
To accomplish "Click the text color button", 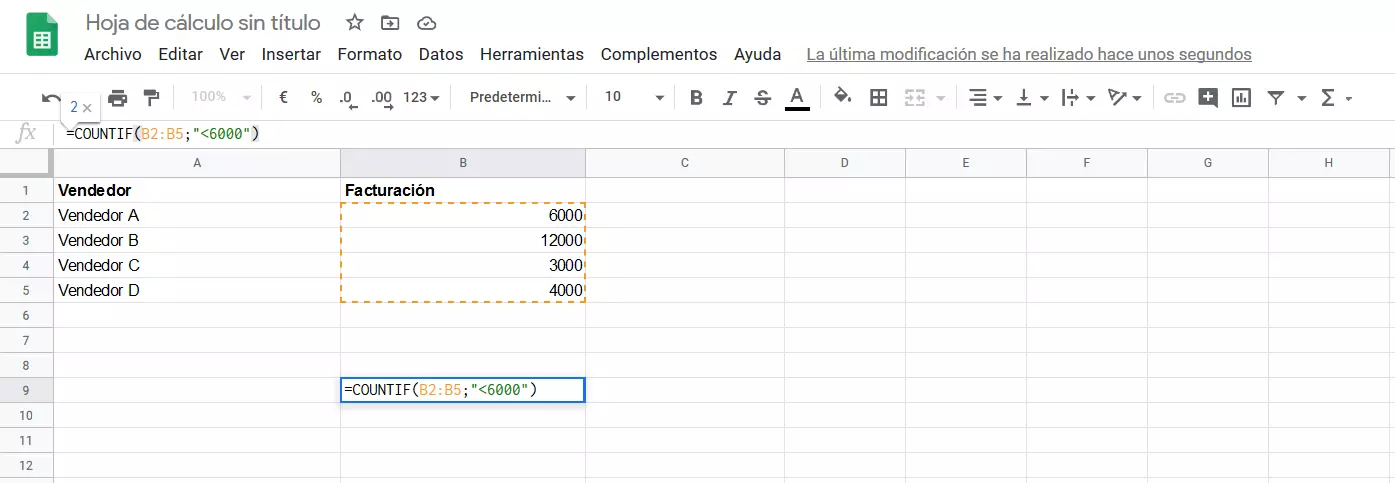I will click(x=797, y=97).
